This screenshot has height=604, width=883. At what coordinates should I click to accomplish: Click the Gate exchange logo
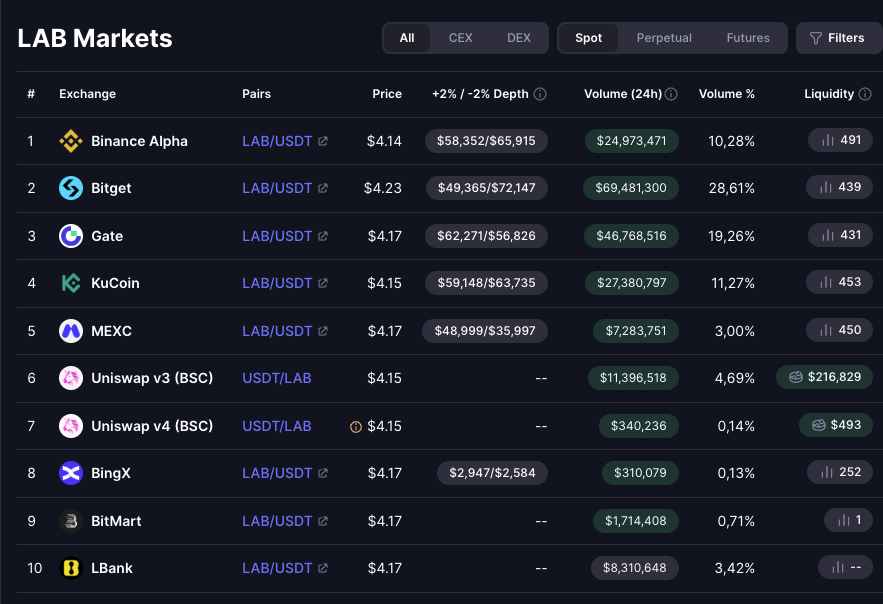(x=71, y=236)
